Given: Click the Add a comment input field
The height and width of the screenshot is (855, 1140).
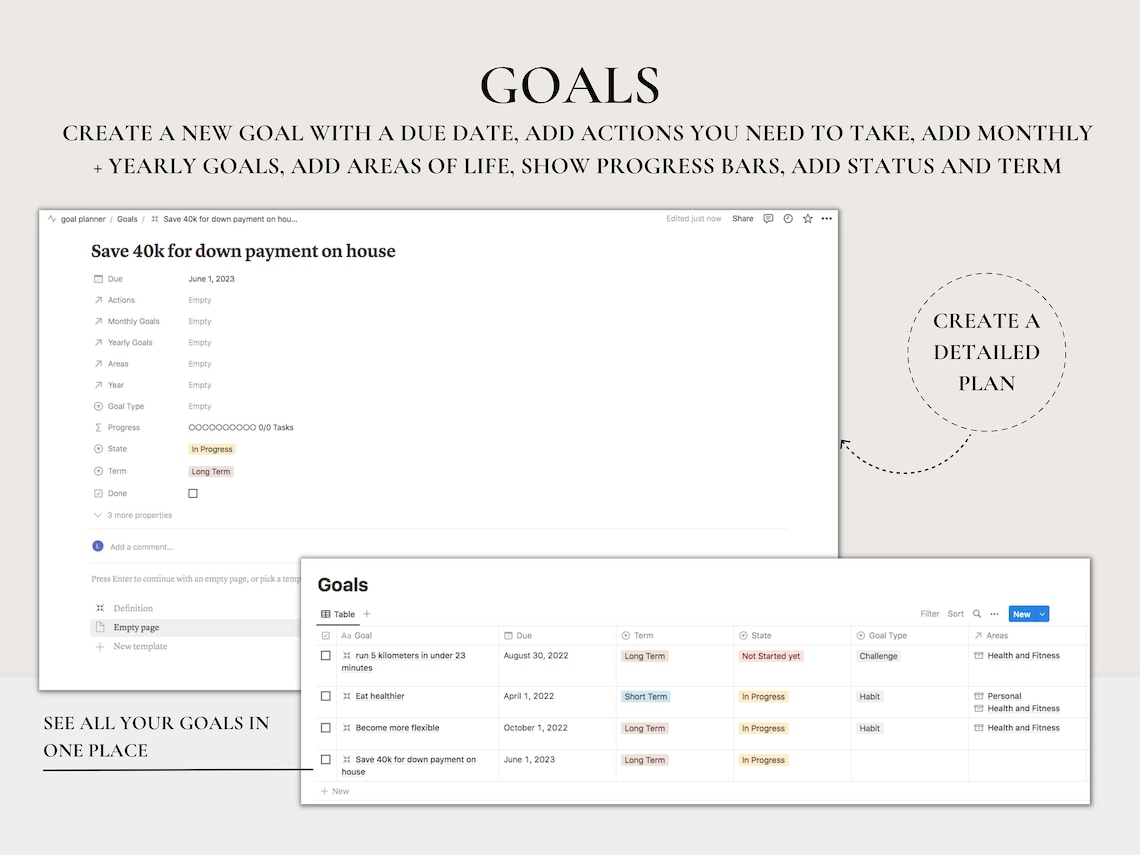Looking at the screenshot, I should click(x=140, y=547).
